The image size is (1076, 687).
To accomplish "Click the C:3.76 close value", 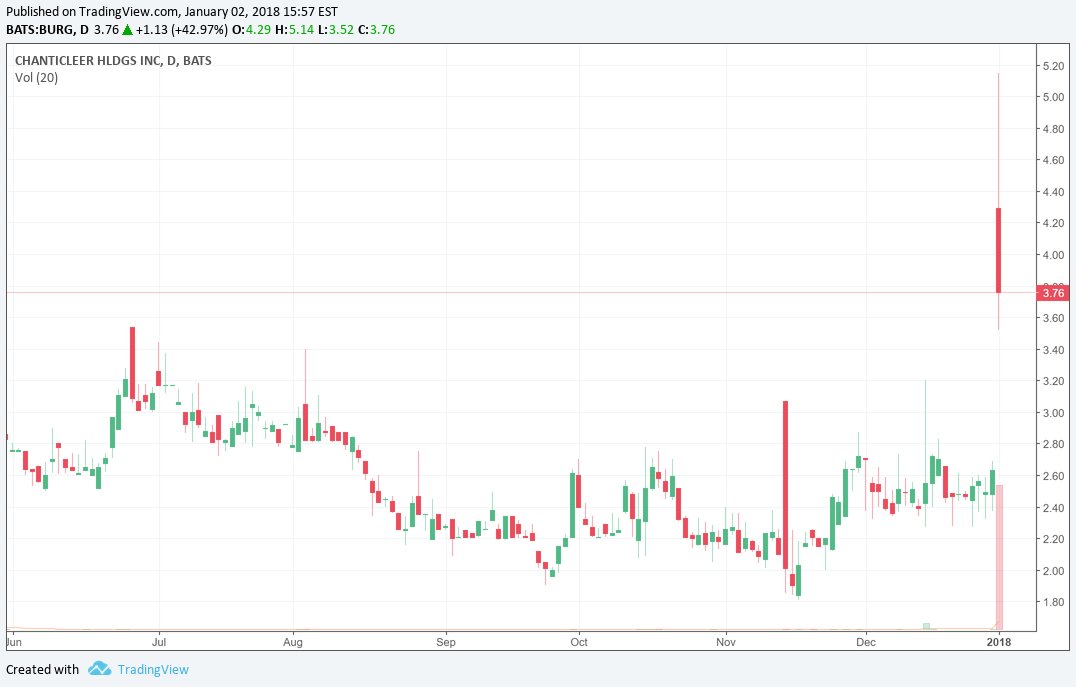I will 377,30.
